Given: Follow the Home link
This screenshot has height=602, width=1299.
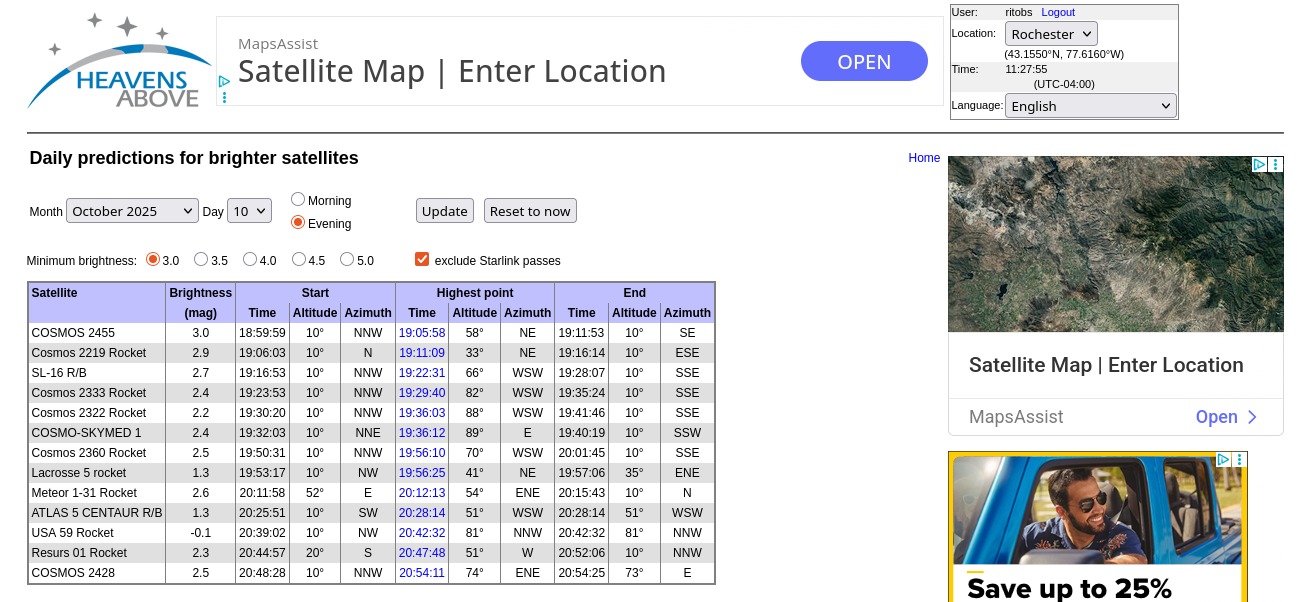Looking at the screenshot, I should tap(924, 158).
